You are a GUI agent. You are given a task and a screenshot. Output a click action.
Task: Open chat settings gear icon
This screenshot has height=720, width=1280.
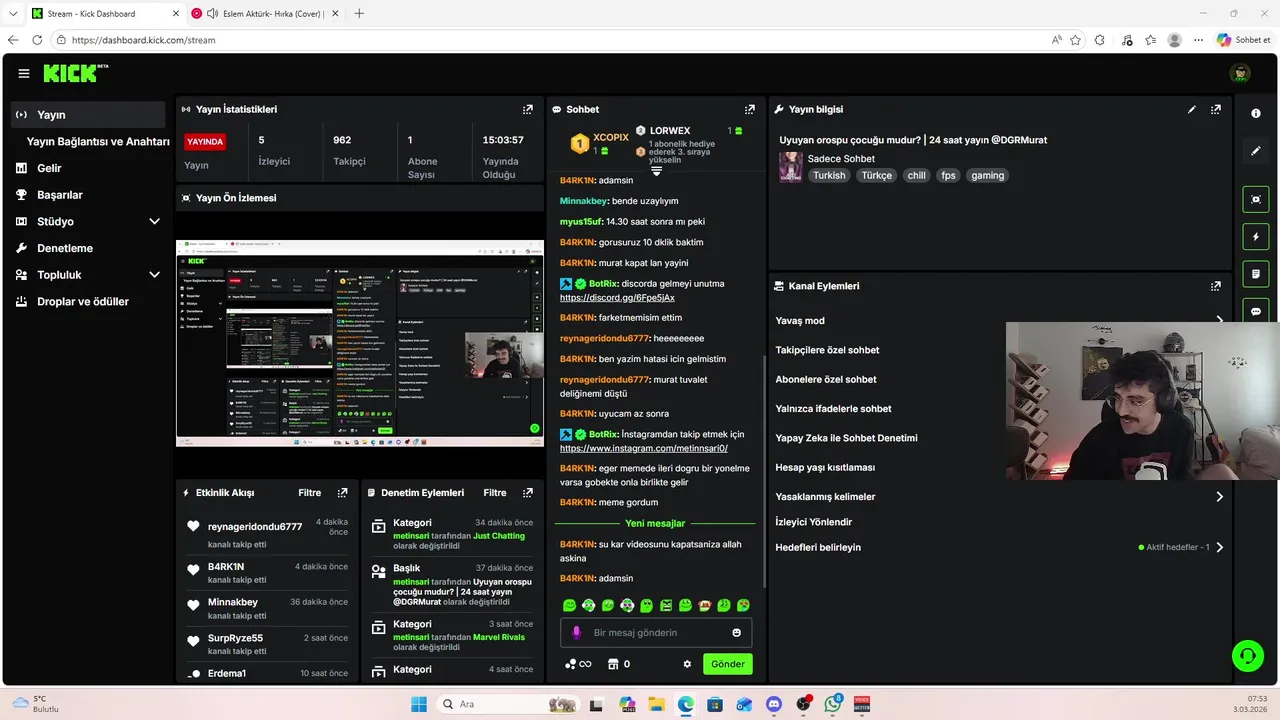click(x=687, y=664)
